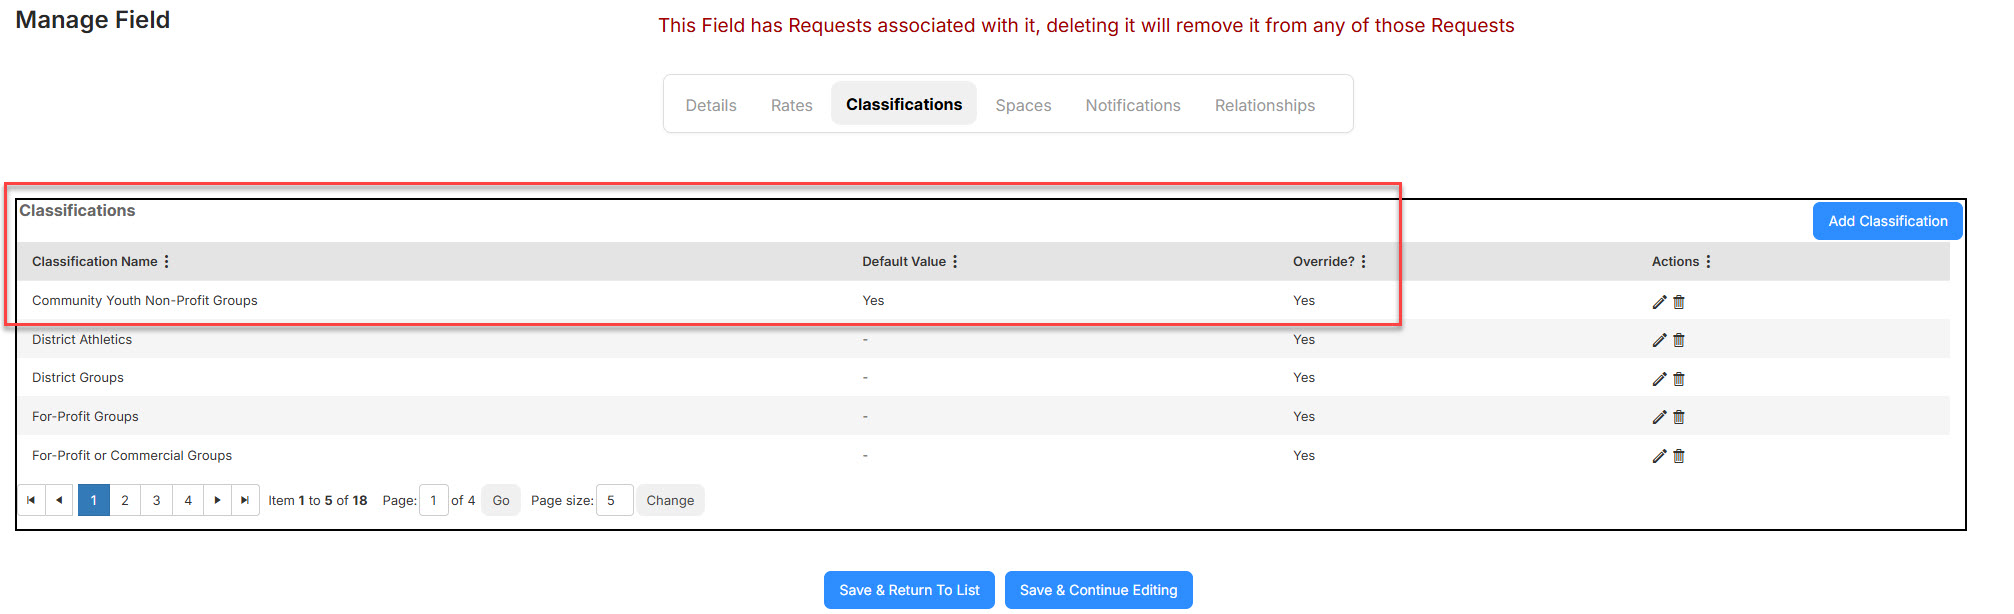Sort by Classification Name column header
The height and width of the screenshot is (614, 2014).
95,261
